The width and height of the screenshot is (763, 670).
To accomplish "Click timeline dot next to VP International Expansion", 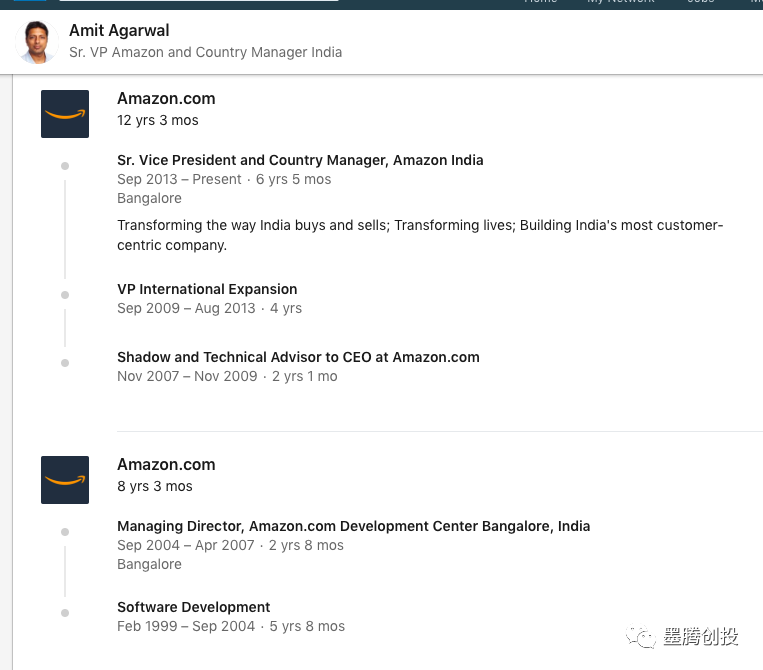I will 65,295.
